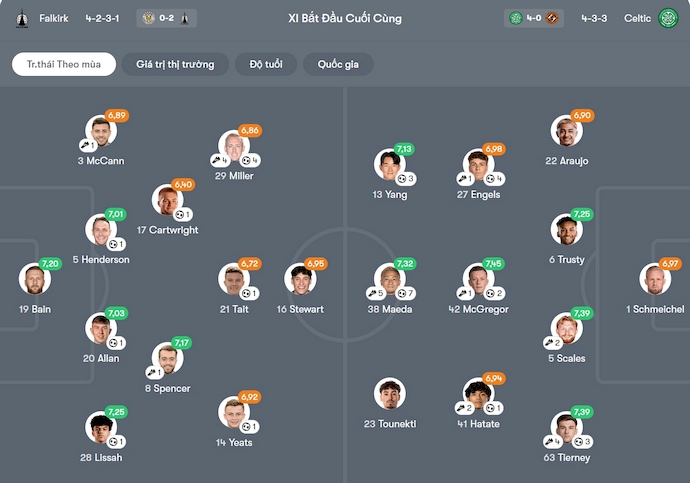Open Maeda's player photo
This screenshot has width=690, height=483.
tap(389, 280)
